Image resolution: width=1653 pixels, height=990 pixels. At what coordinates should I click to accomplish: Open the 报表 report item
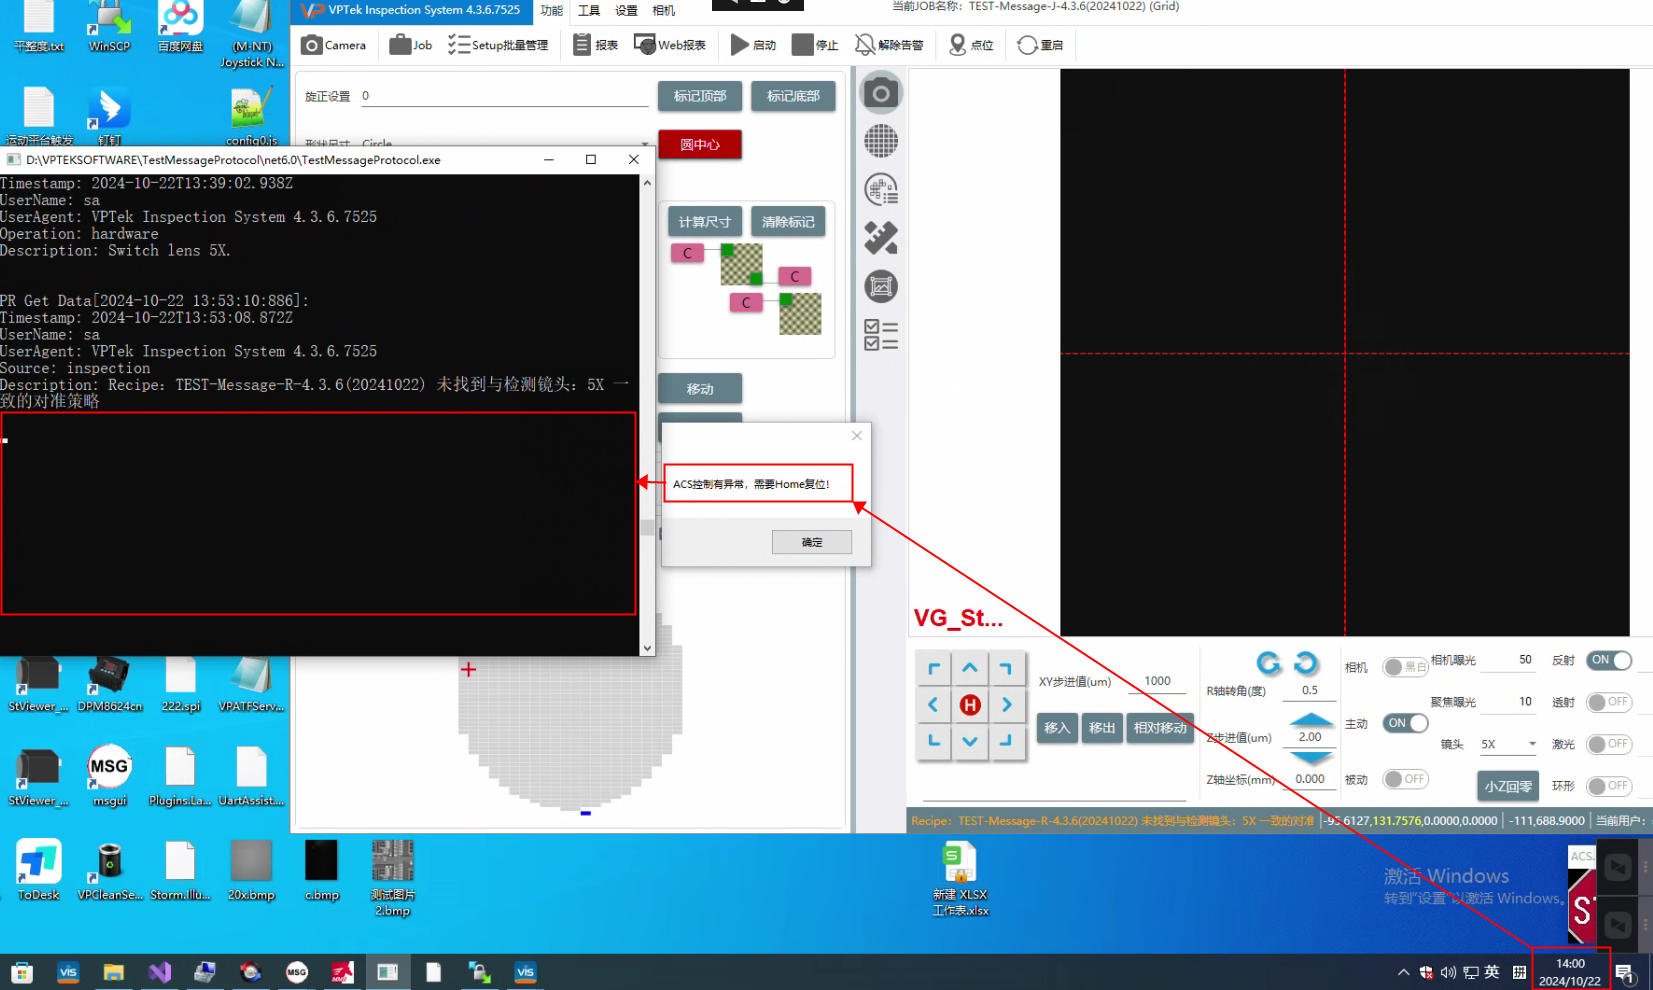[595, 45]
